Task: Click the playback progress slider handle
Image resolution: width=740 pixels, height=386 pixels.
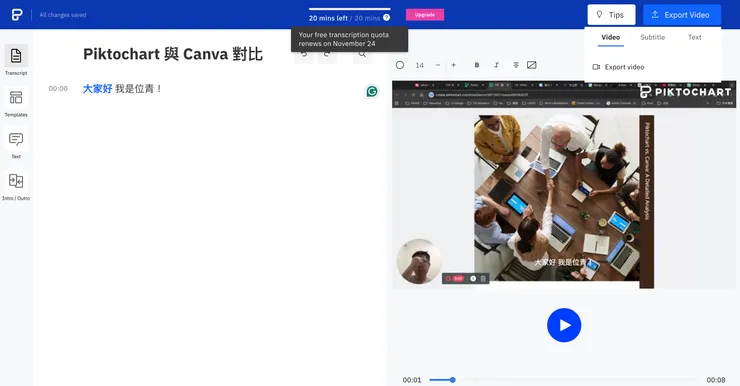Action: click(x=453, y=380)
